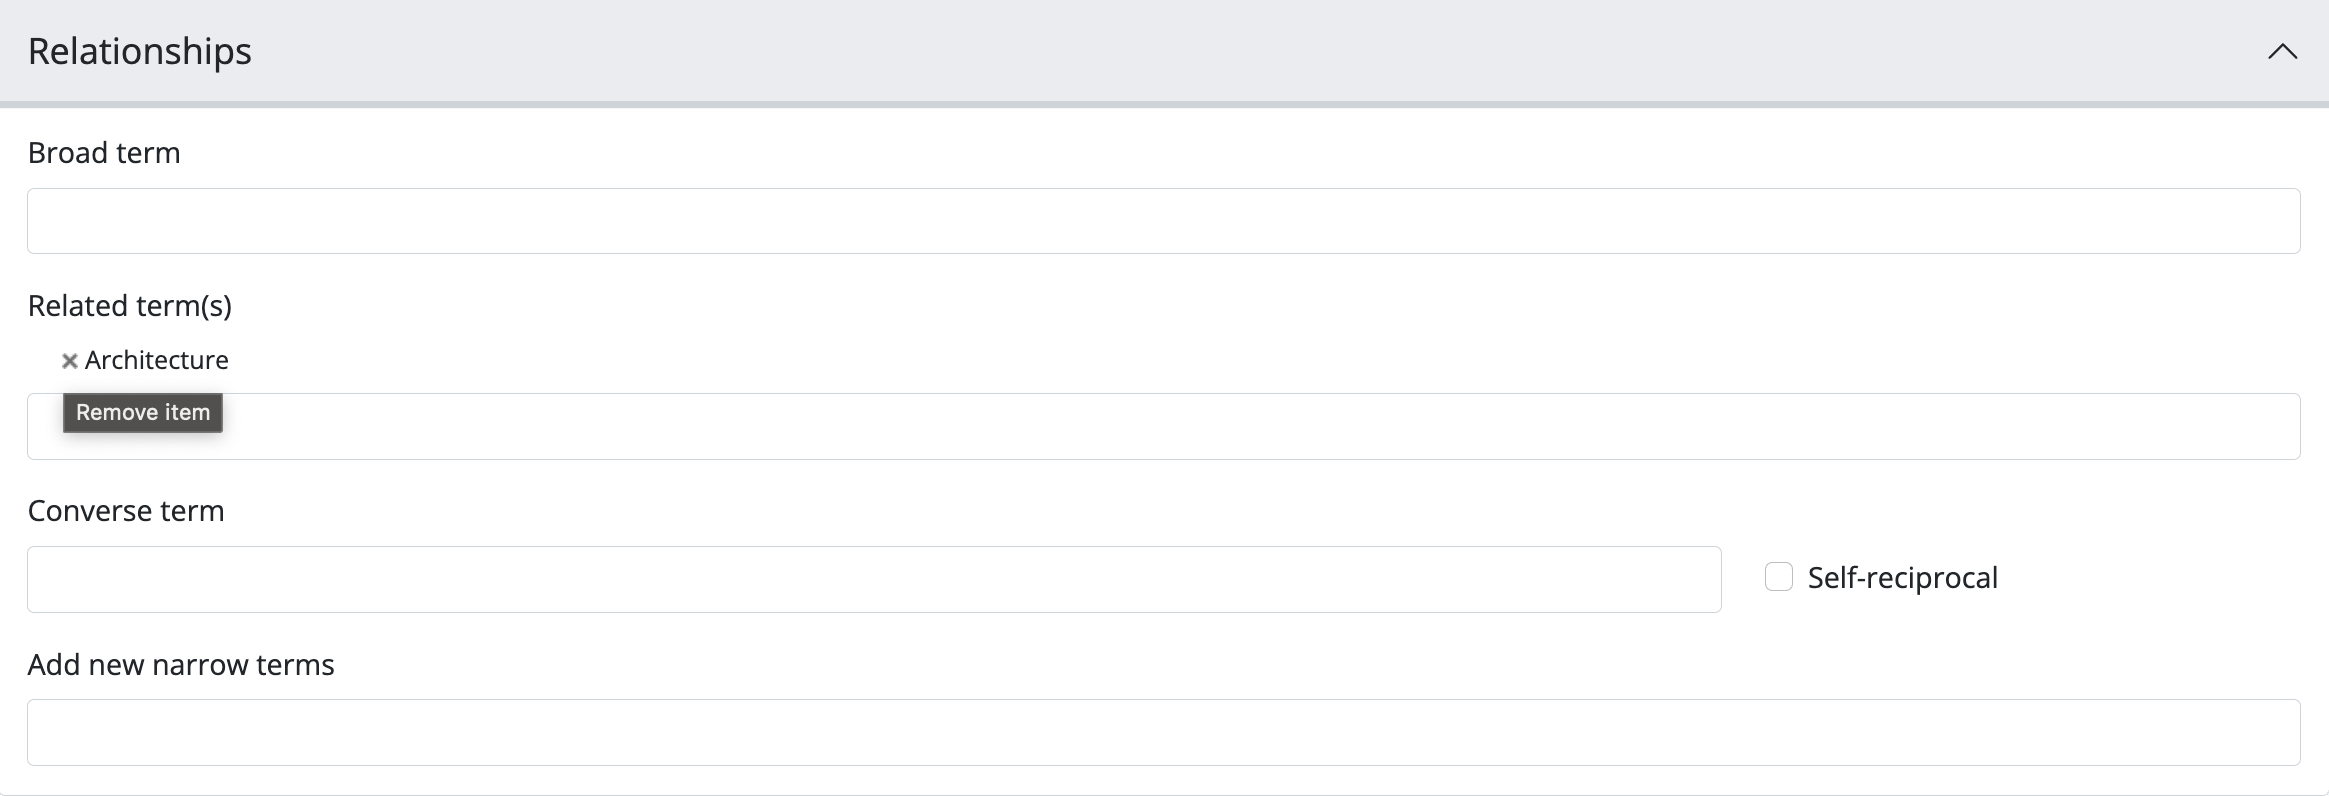Image resolution: width=2329 pixels, height=796 pixels.
Task: Collapse Relationships section using chevron arrow
Action: [x=2282, y=52]
